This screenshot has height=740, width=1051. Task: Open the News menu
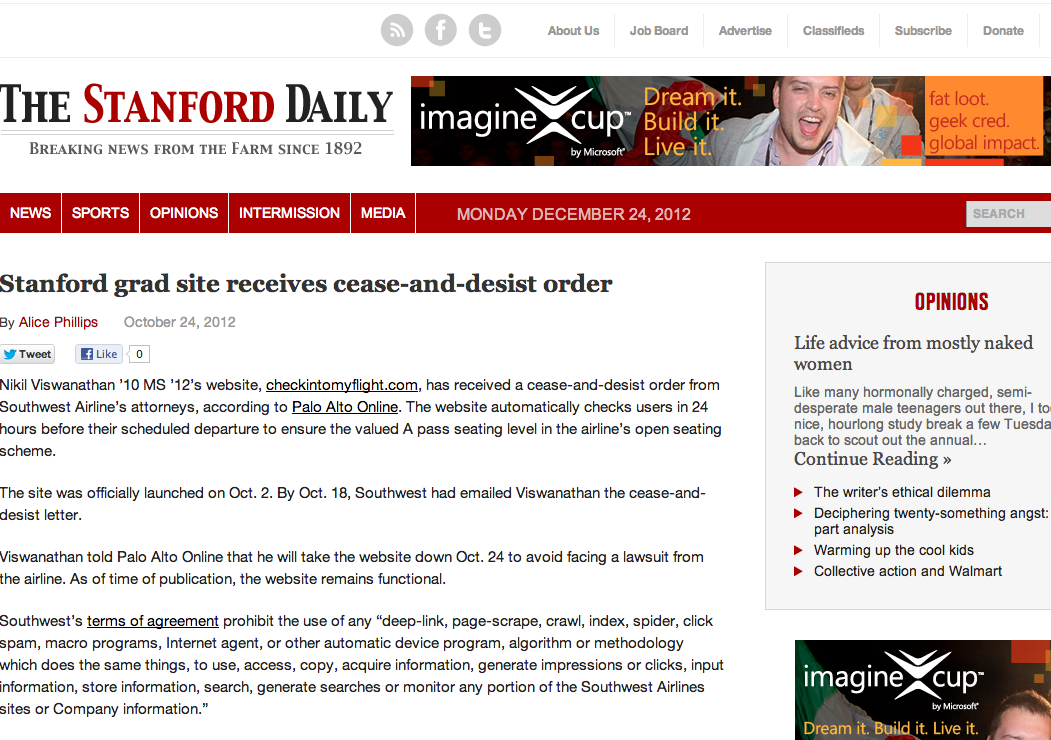tap(30, 213)
